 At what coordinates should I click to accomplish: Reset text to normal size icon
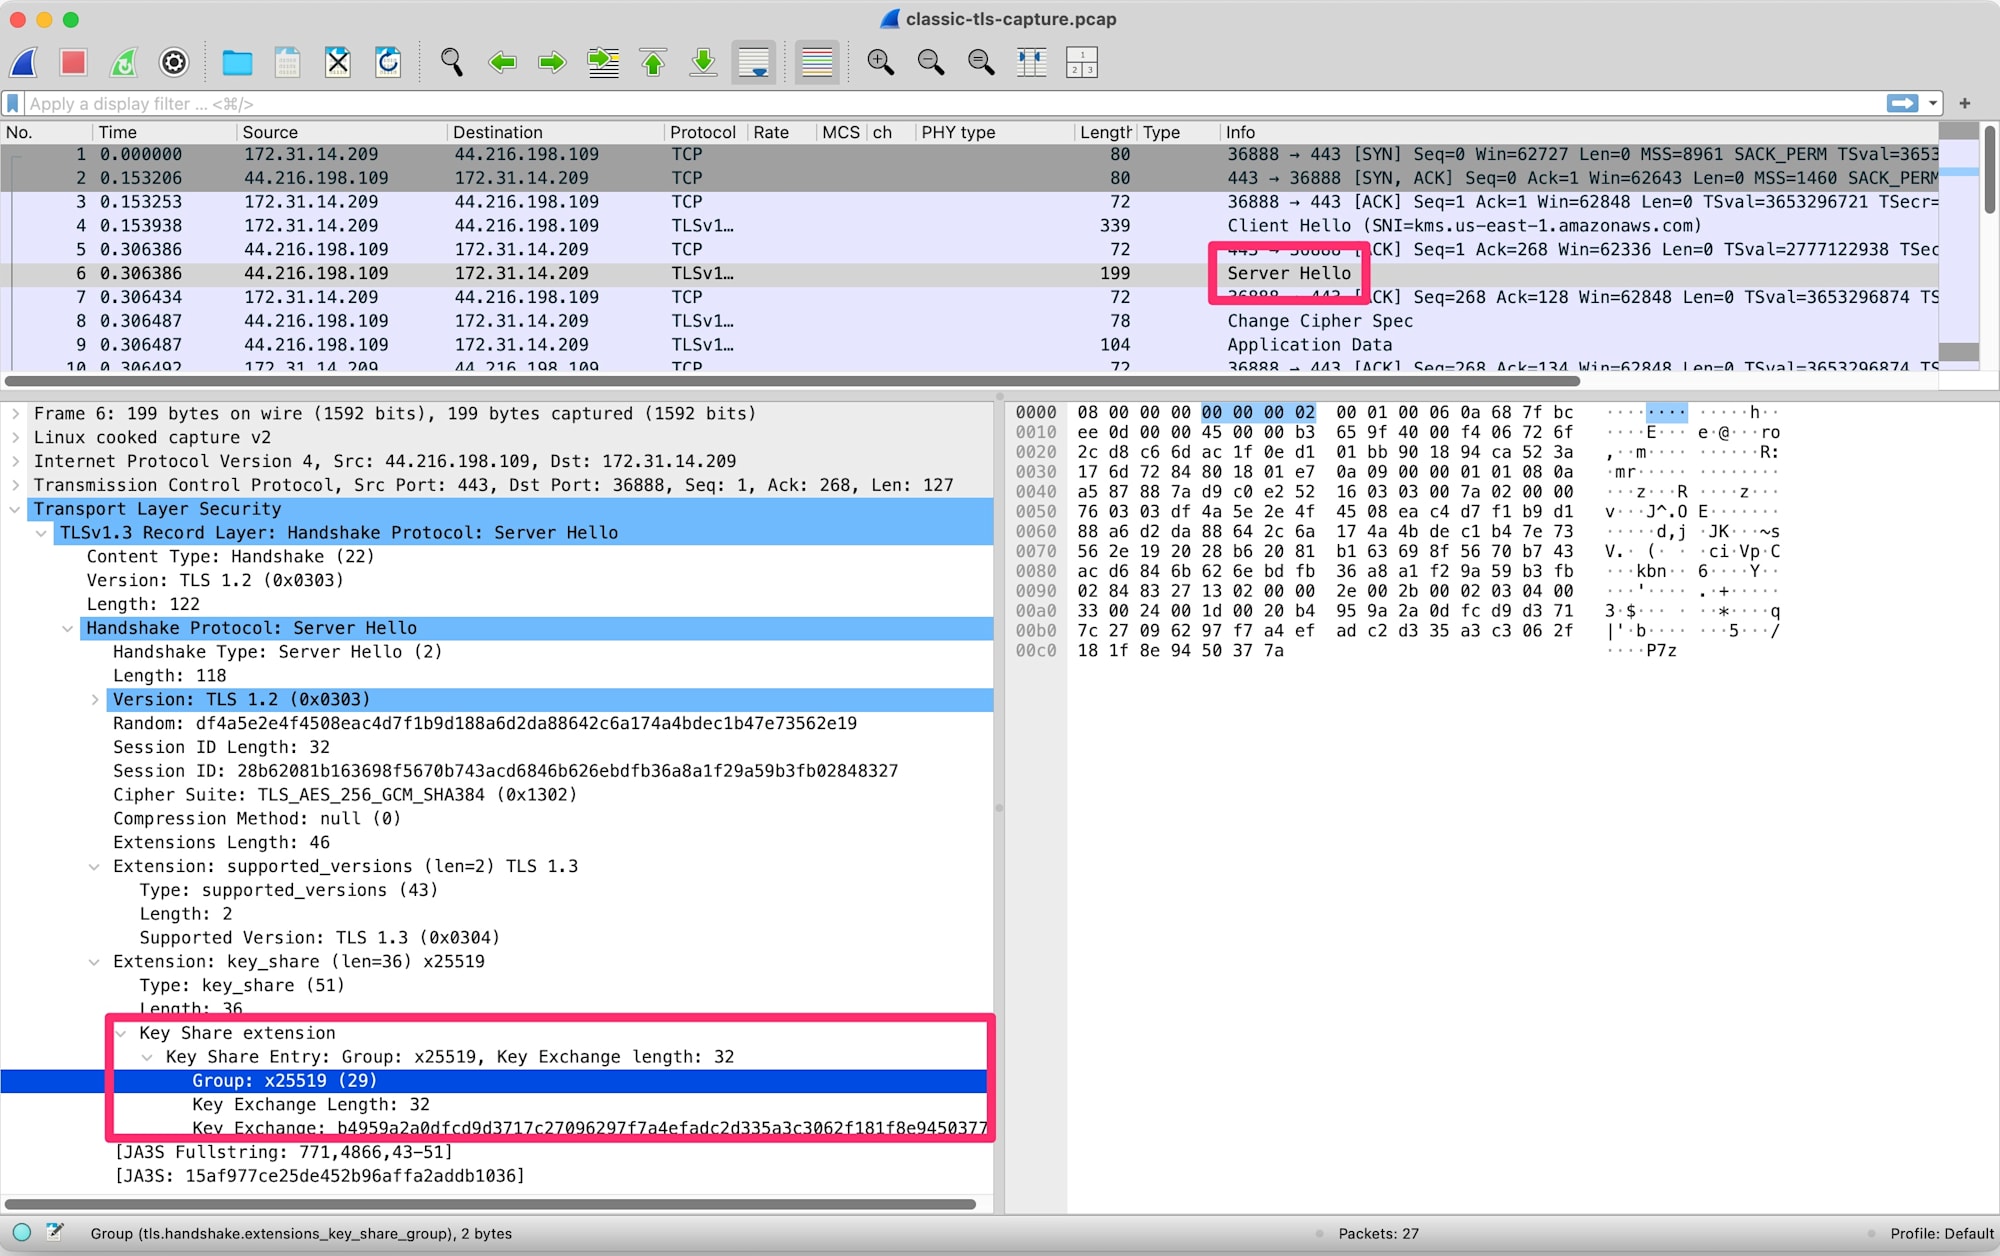click(981, 63)
